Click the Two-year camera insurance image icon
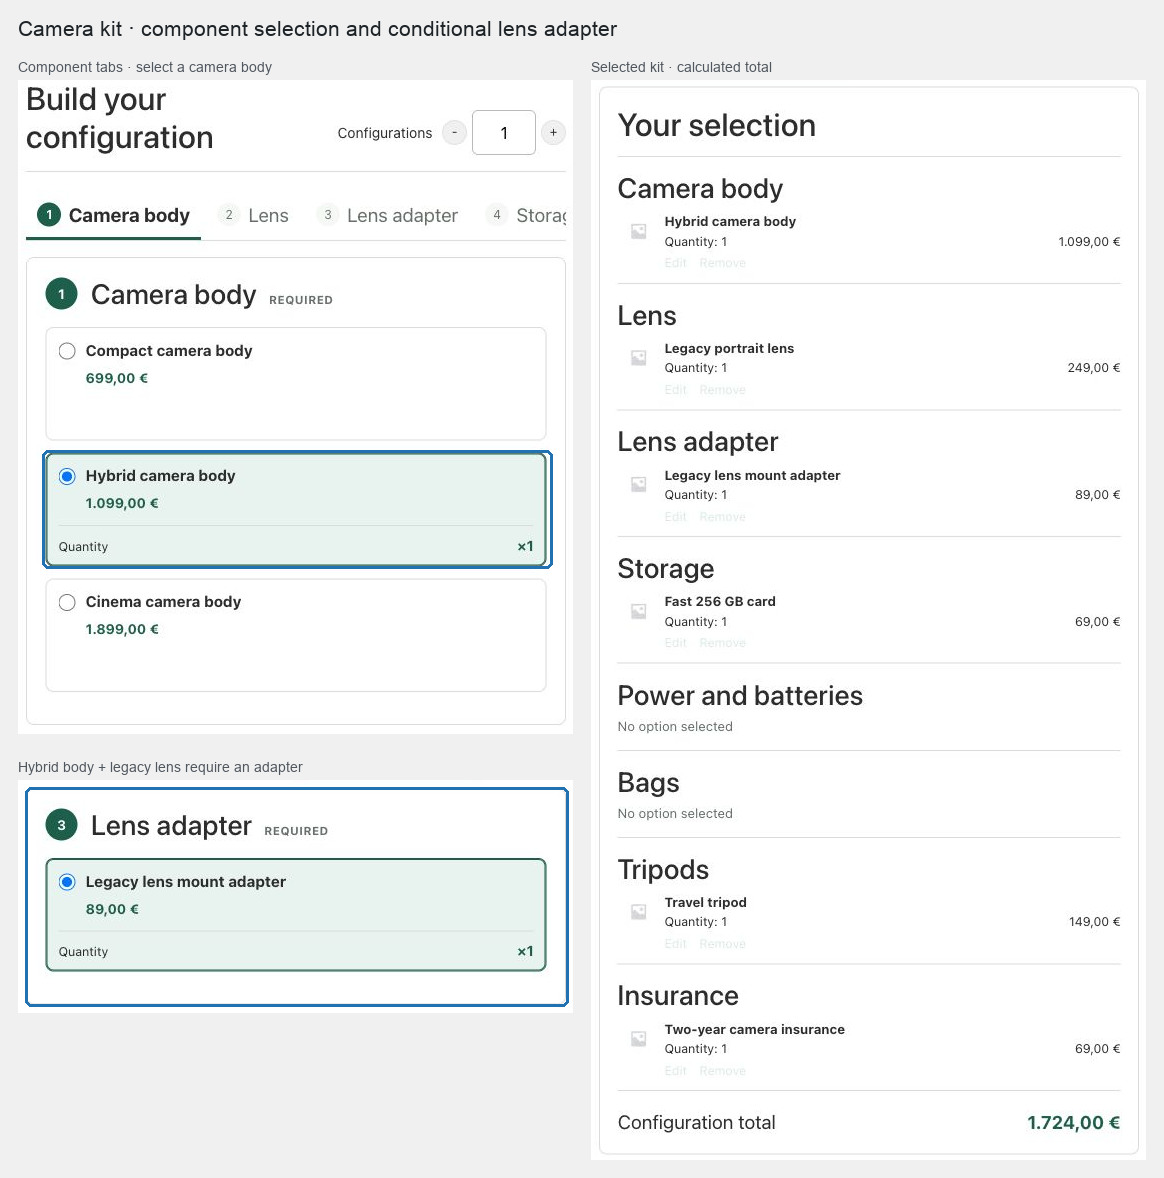 [639, 1039]
